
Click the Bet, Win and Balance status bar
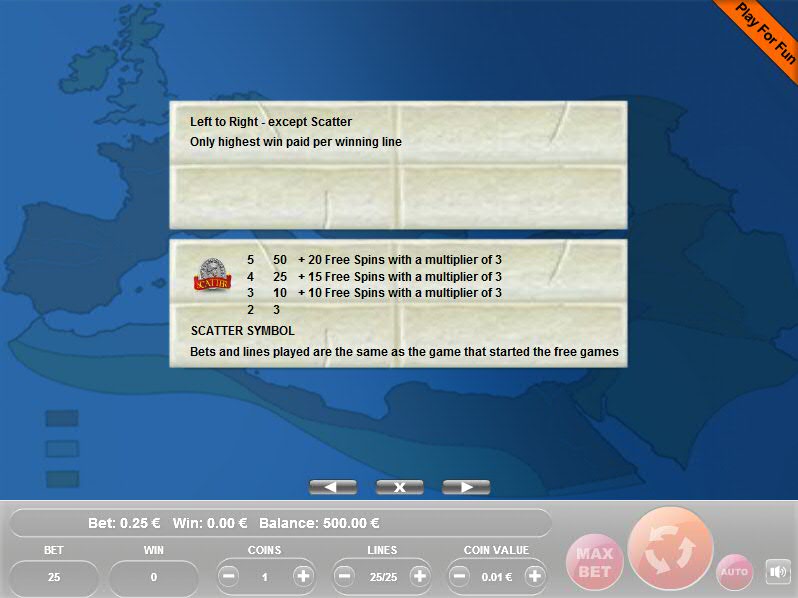280,523
